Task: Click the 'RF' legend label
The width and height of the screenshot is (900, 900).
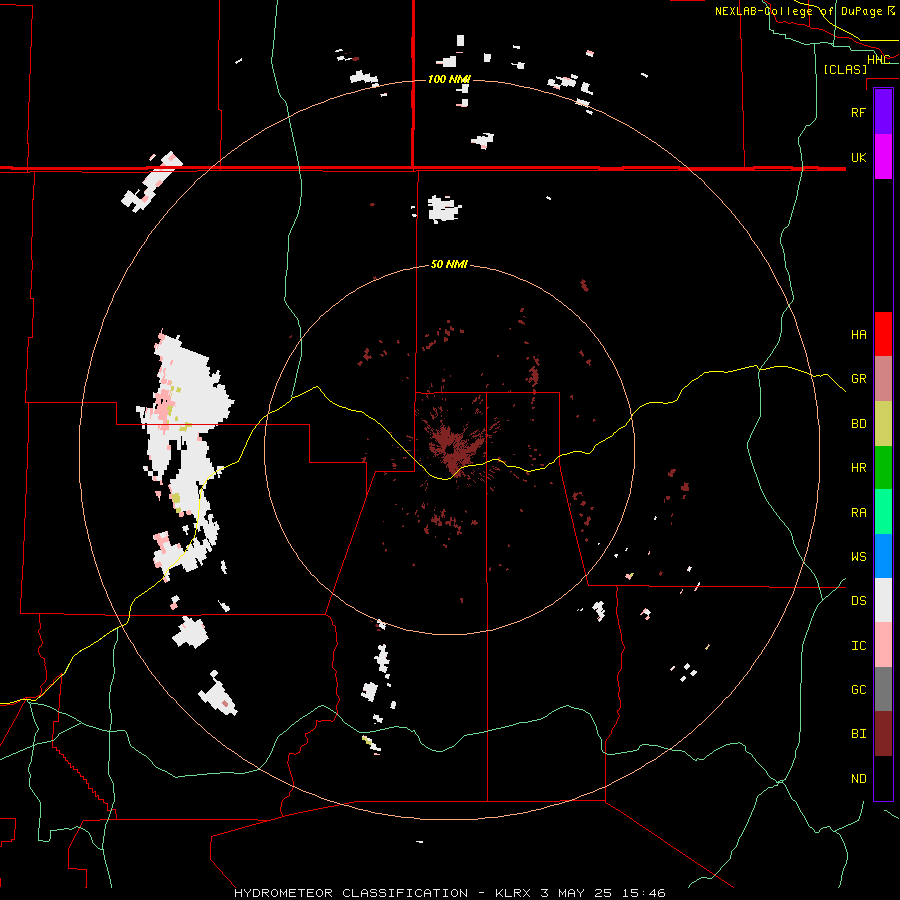Action: tap(858, 112)
